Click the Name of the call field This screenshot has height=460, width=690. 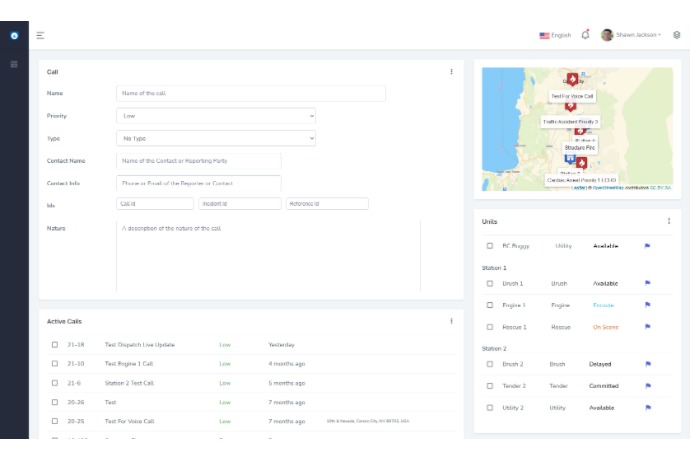251,93
